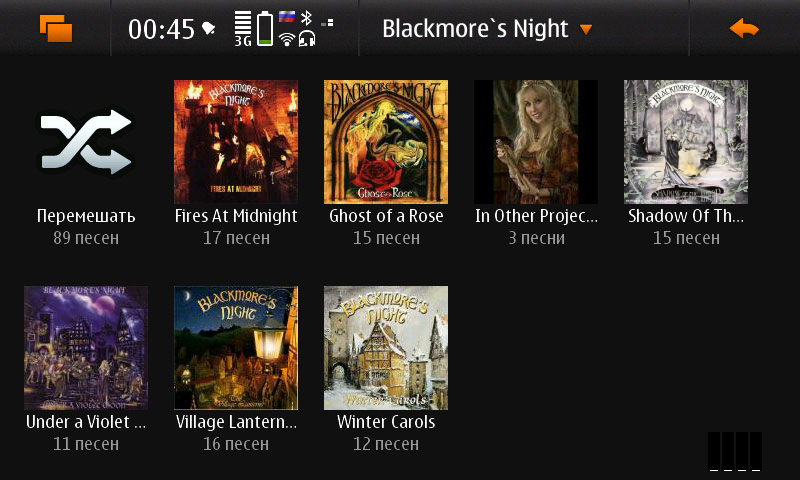Tap the shuffle arrows icon
Screen dimensions: 800x480
point(86,142)
